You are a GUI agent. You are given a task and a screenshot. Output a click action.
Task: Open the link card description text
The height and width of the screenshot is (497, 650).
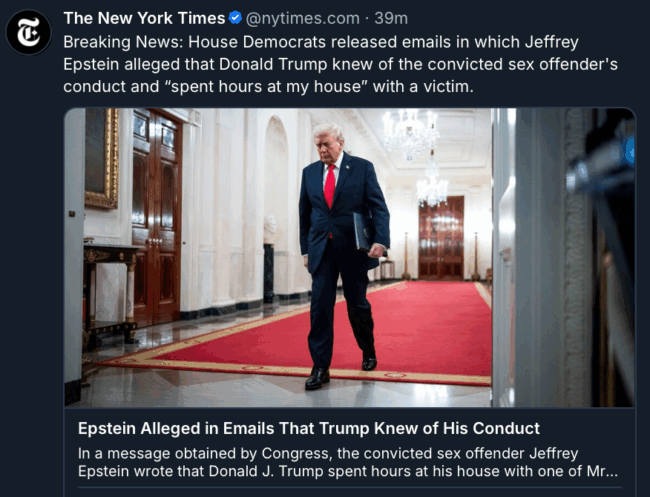347,462
